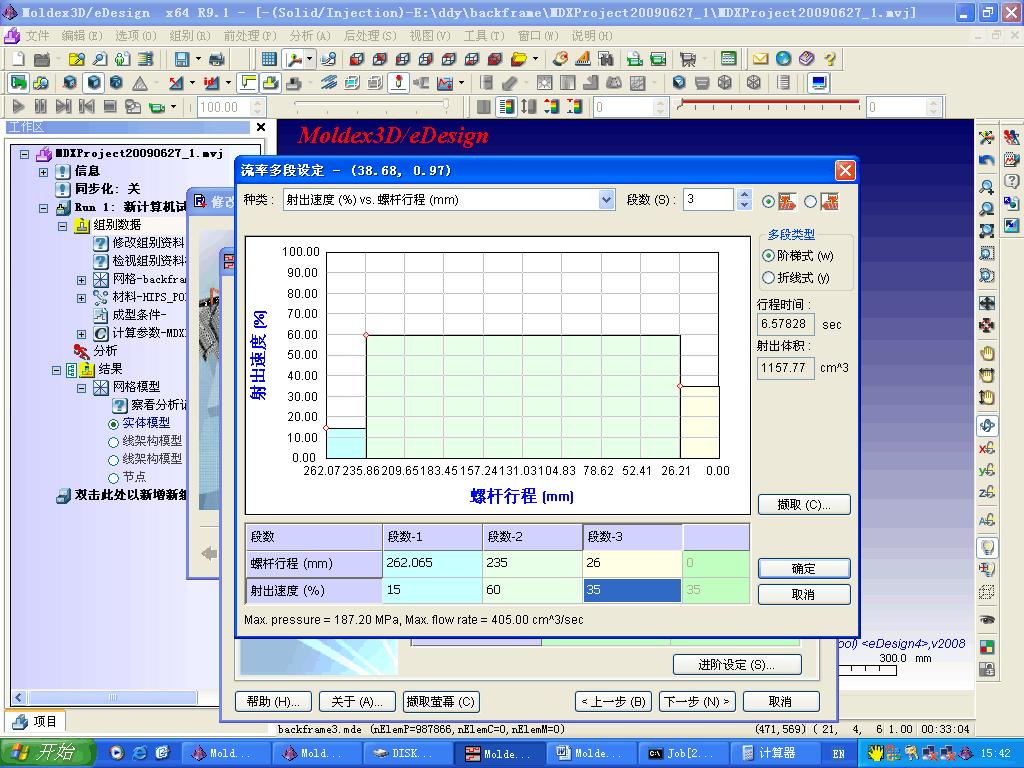The height and width of the screenshot is (768, 1024).
Task: Collapse the 组别数据 tree node
Action: tap(62, 226)
